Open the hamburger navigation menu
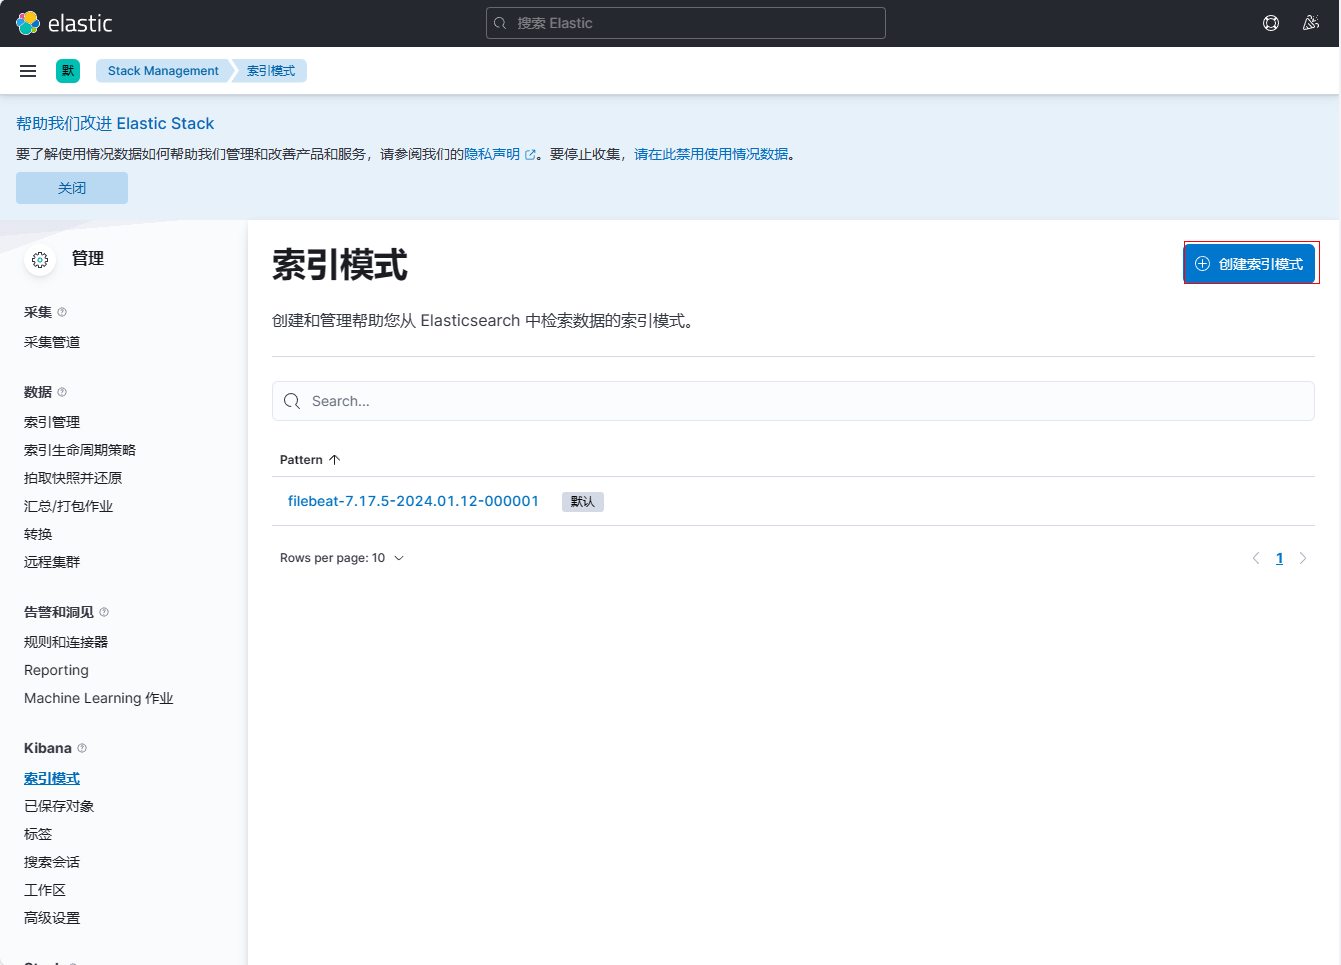This screenshot has width=1341, height=965. [x=28, y=71]
